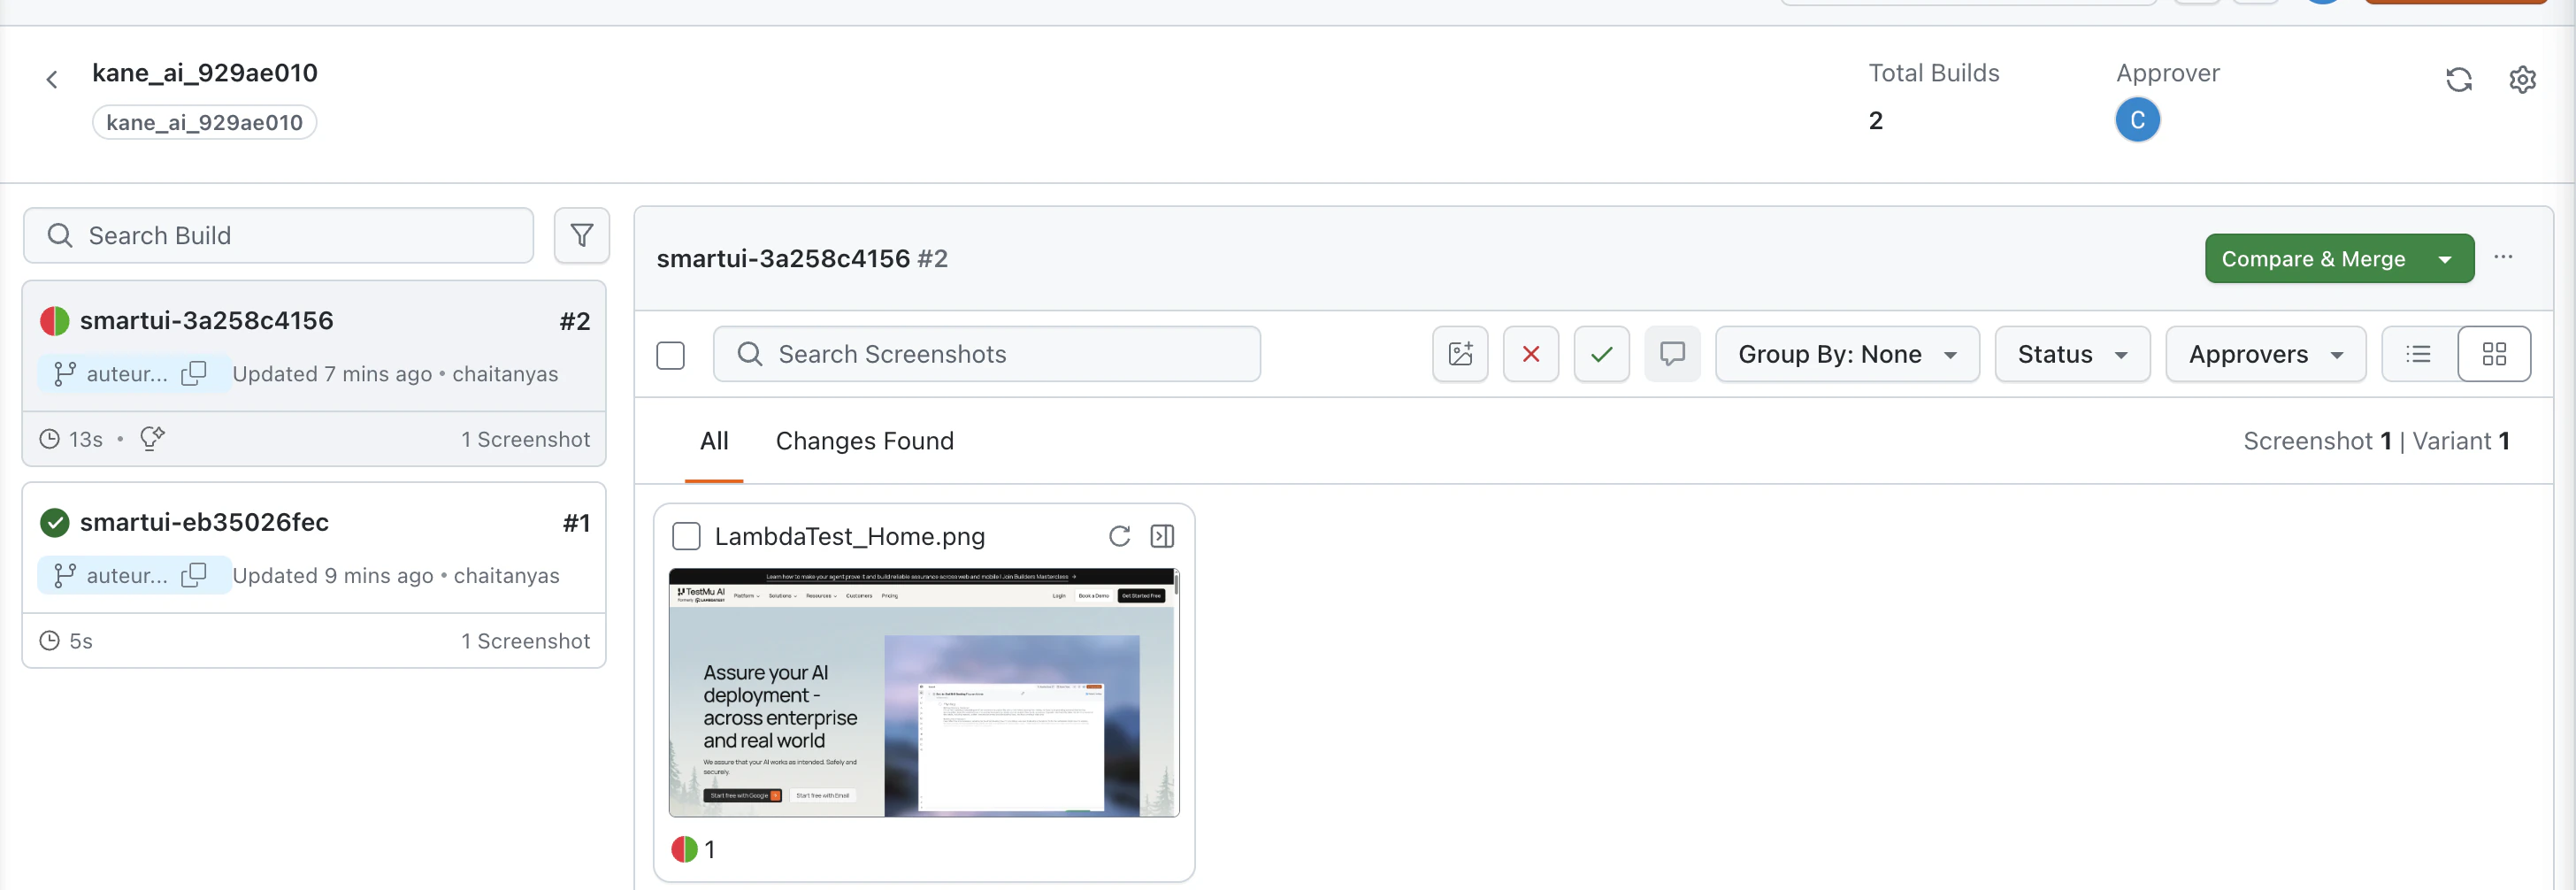Select build smartui-3a258c4156 #2

click(314, 373)
